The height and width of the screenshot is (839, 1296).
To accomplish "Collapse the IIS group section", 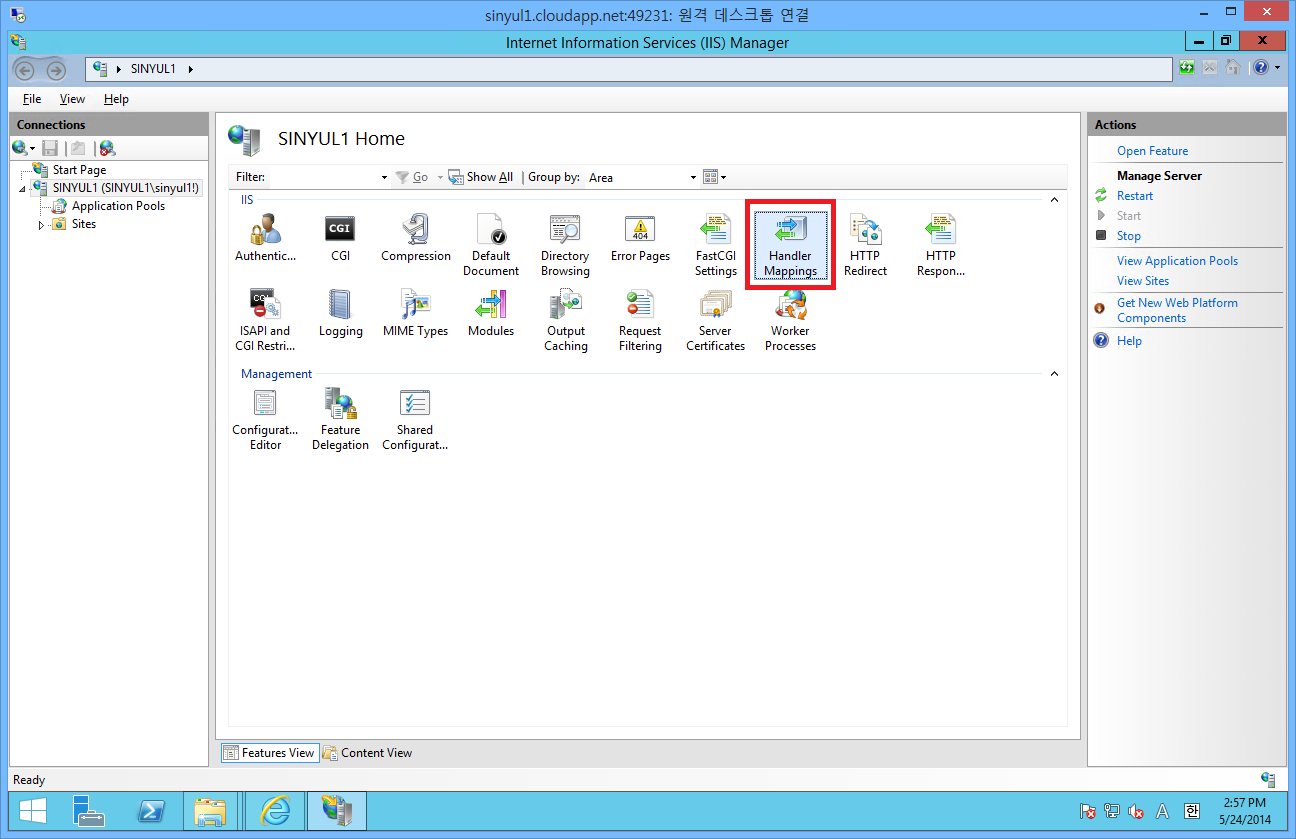I will coord(1054,200).
